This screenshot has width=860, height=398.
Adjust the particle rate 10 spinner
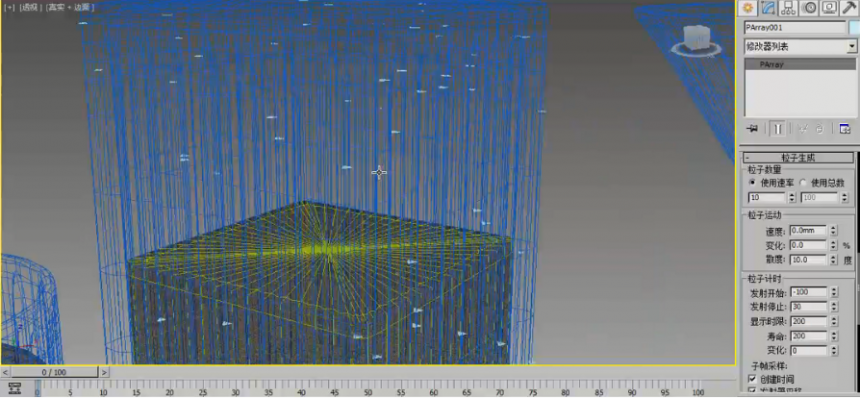pyautogui.click(x=793, y=197)
